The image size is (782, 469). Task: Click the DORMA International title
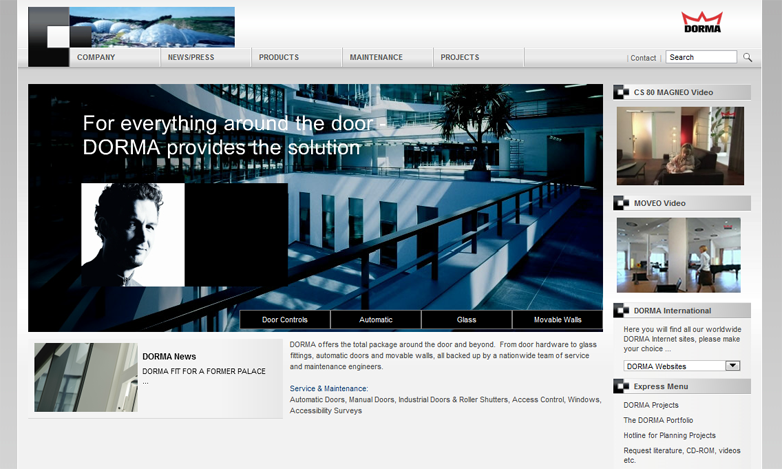click(x=672, y=310)
